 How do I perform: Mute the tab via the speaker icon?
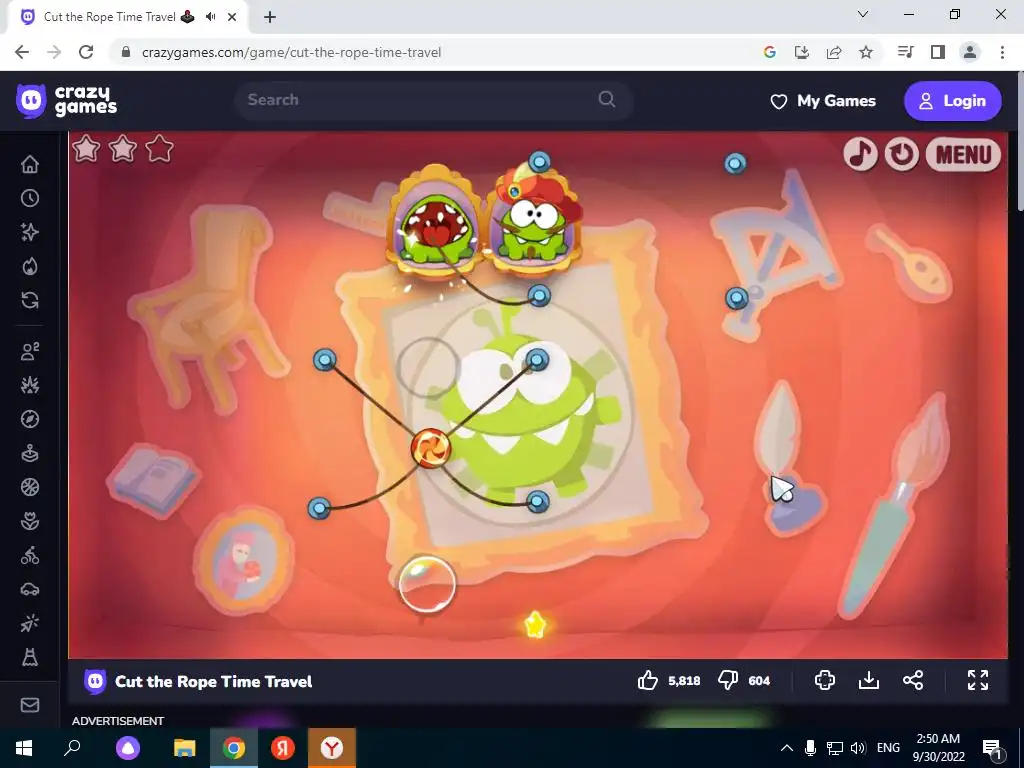tap(210, 17)
